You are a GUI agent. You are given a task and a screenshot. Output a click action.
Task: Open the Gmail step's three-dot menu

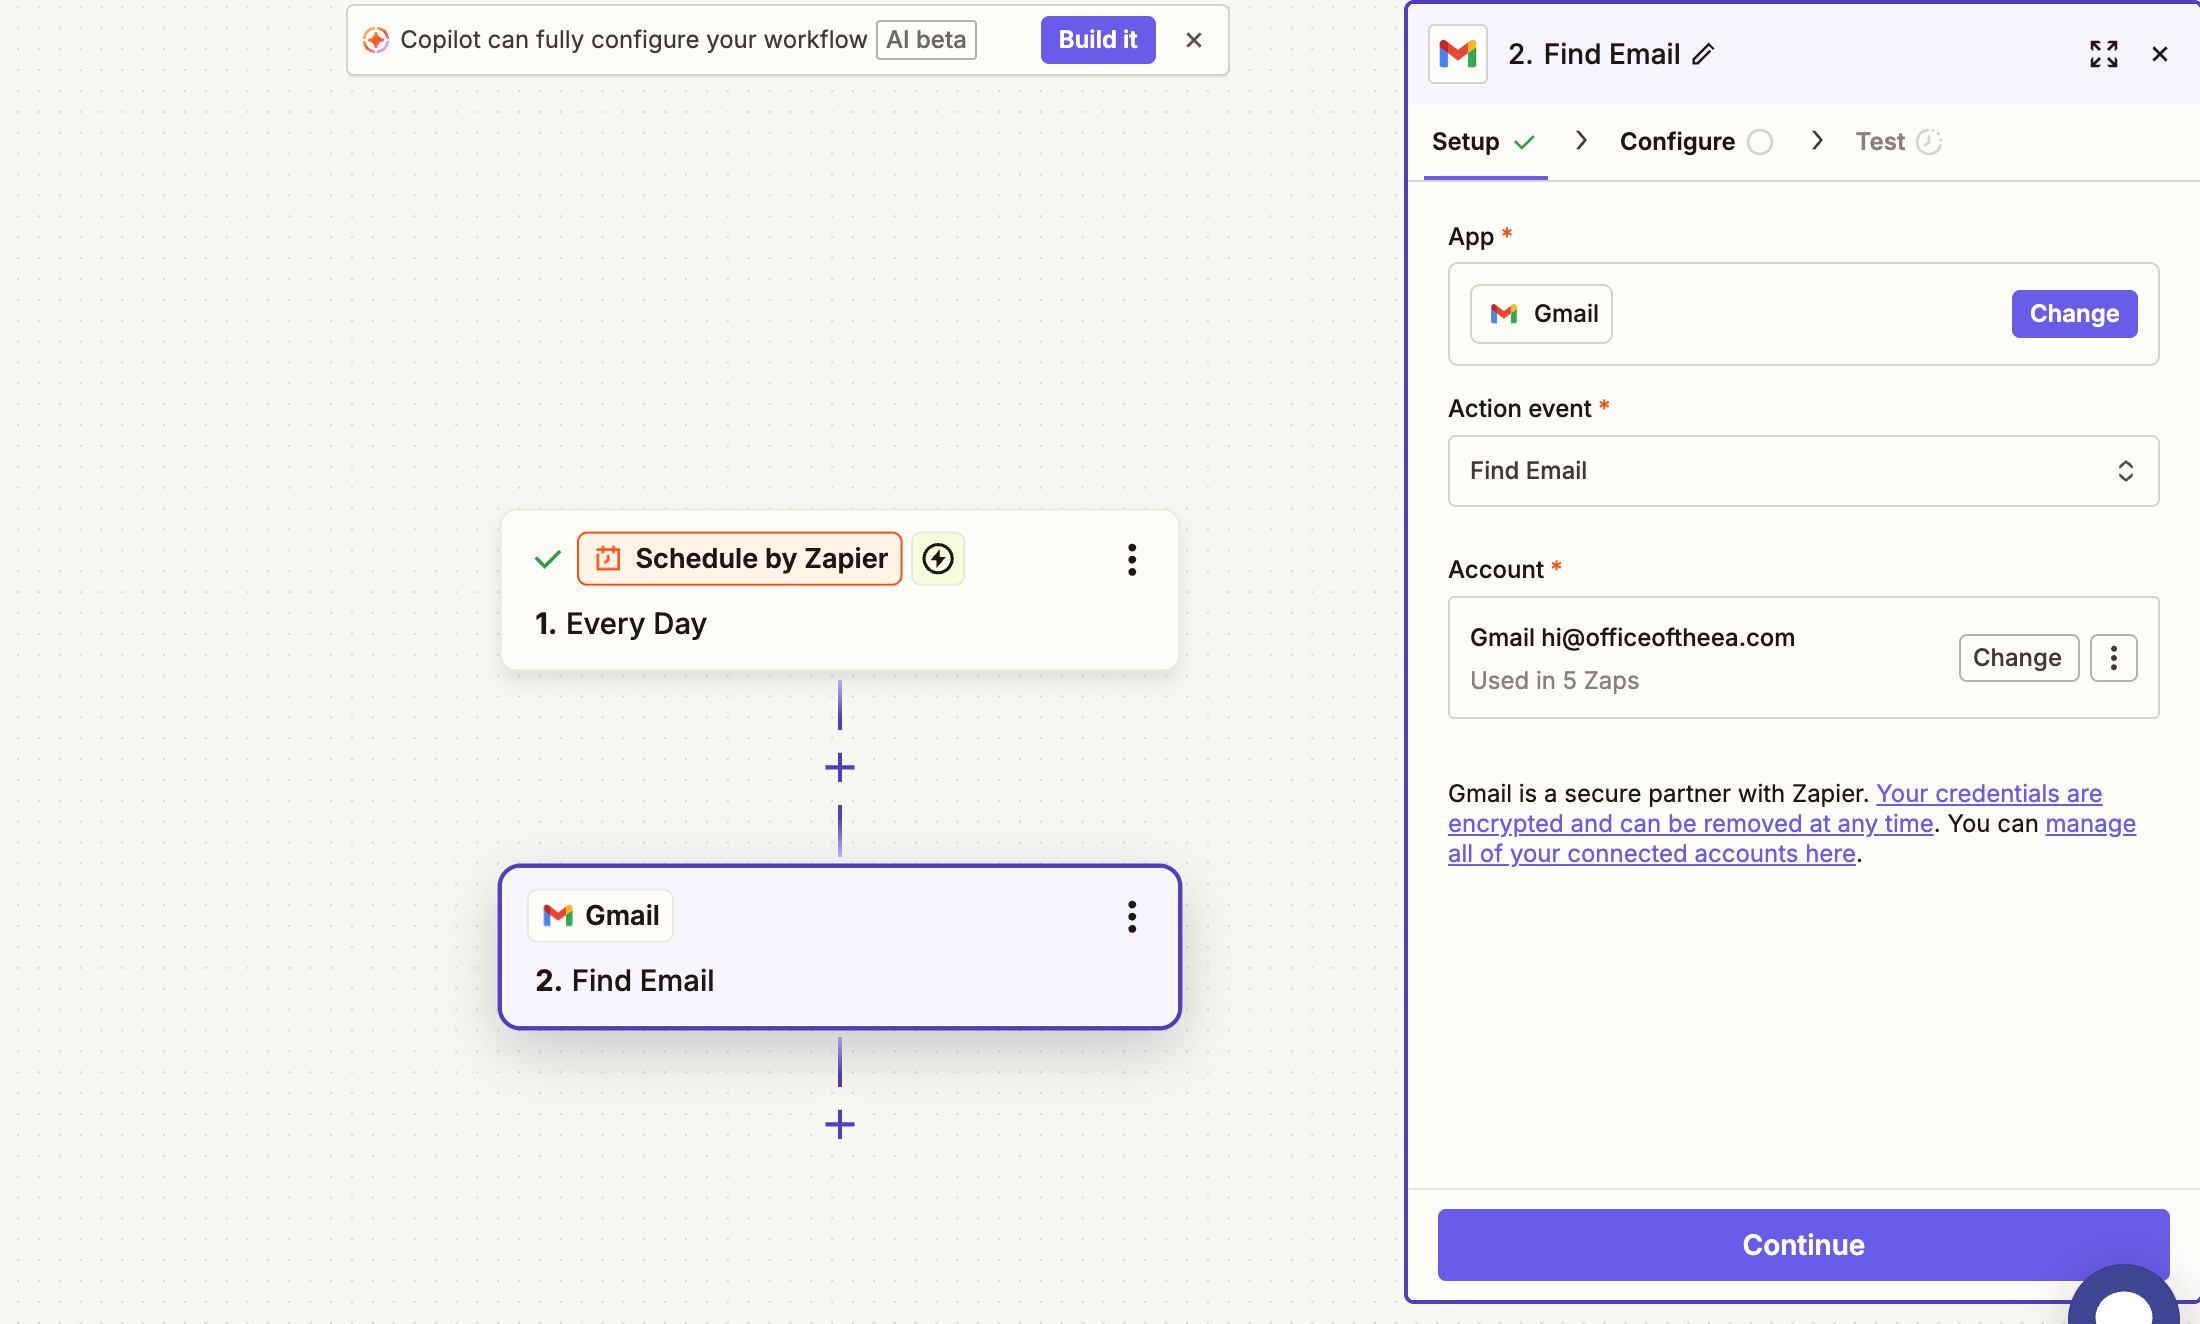pos(1132,916)
